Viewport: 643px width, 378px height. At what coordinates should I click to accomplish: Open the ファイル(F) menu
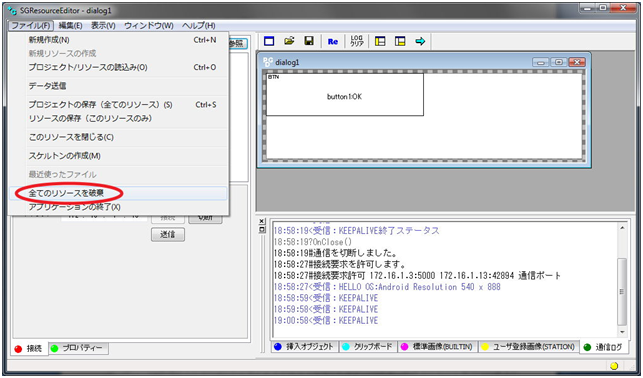pos(31,25)
